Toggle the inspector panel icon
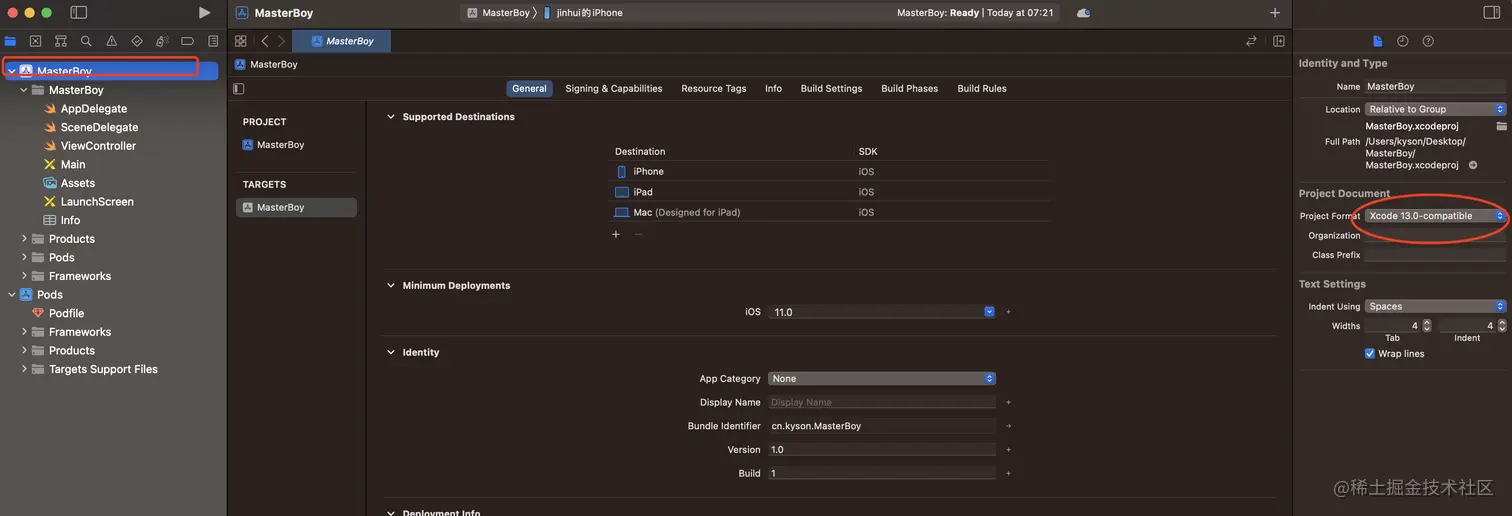The width and height of the screenshot is (1512, 516). pyautogui.click(x=1492, y=13)
